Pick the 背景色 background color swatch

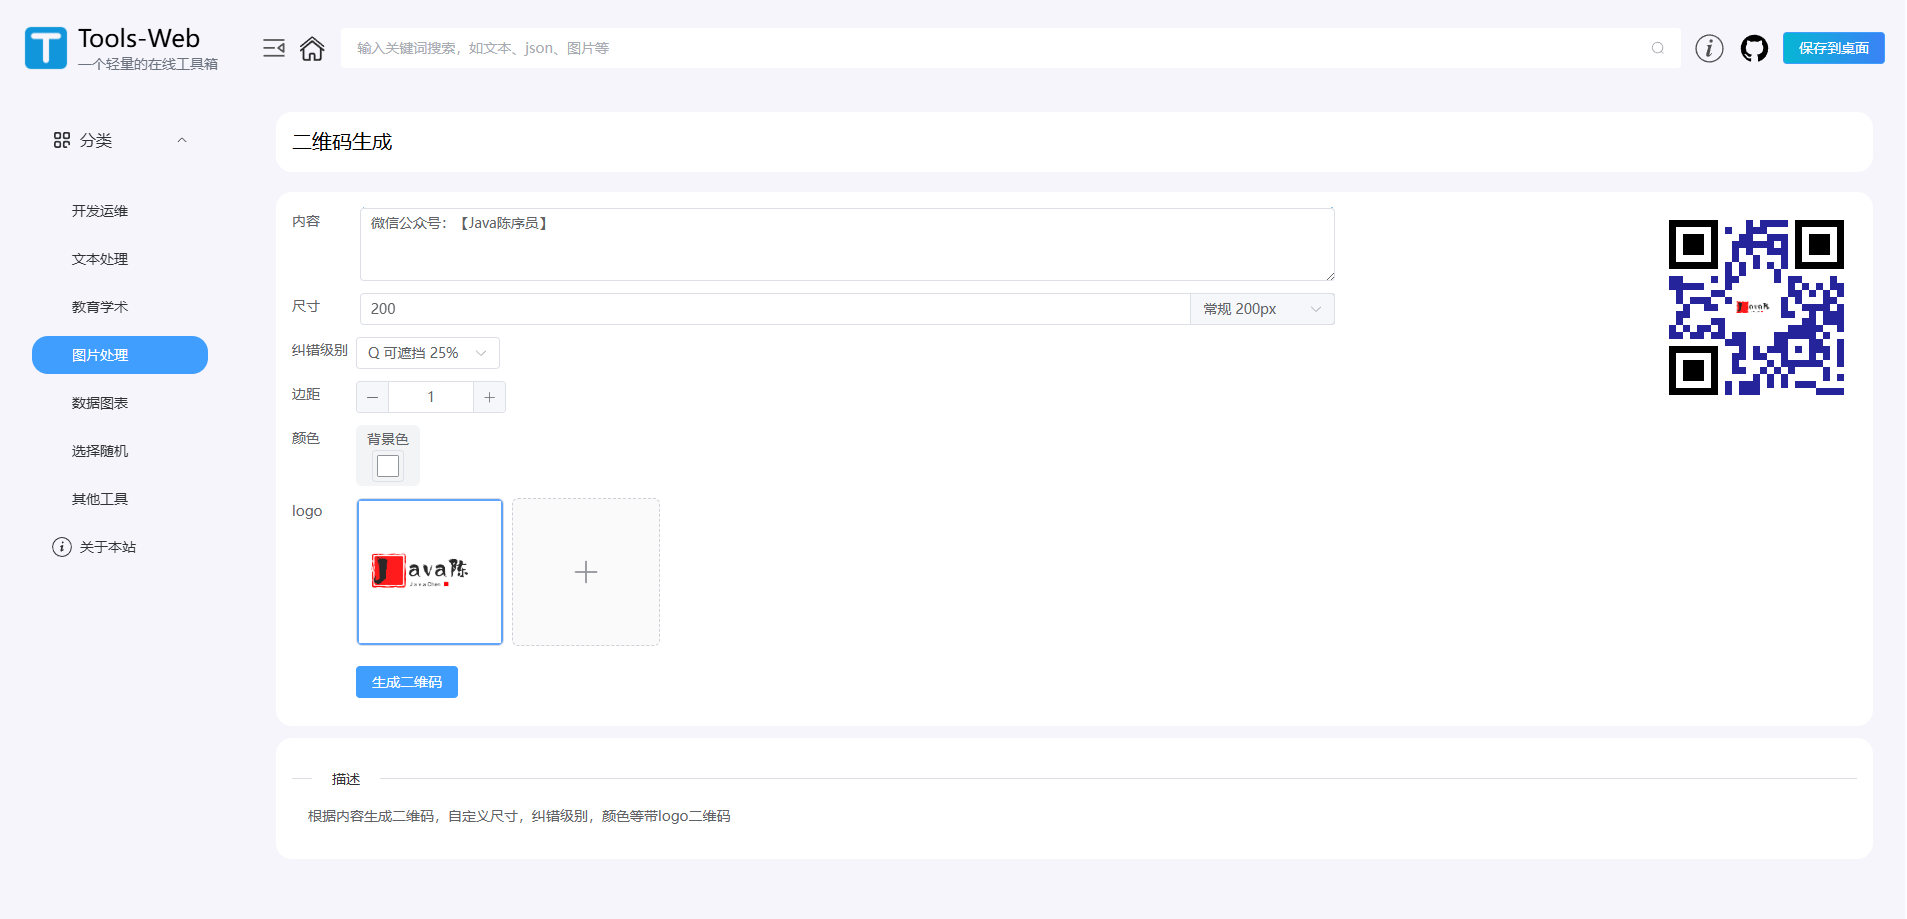coord(388,466)
